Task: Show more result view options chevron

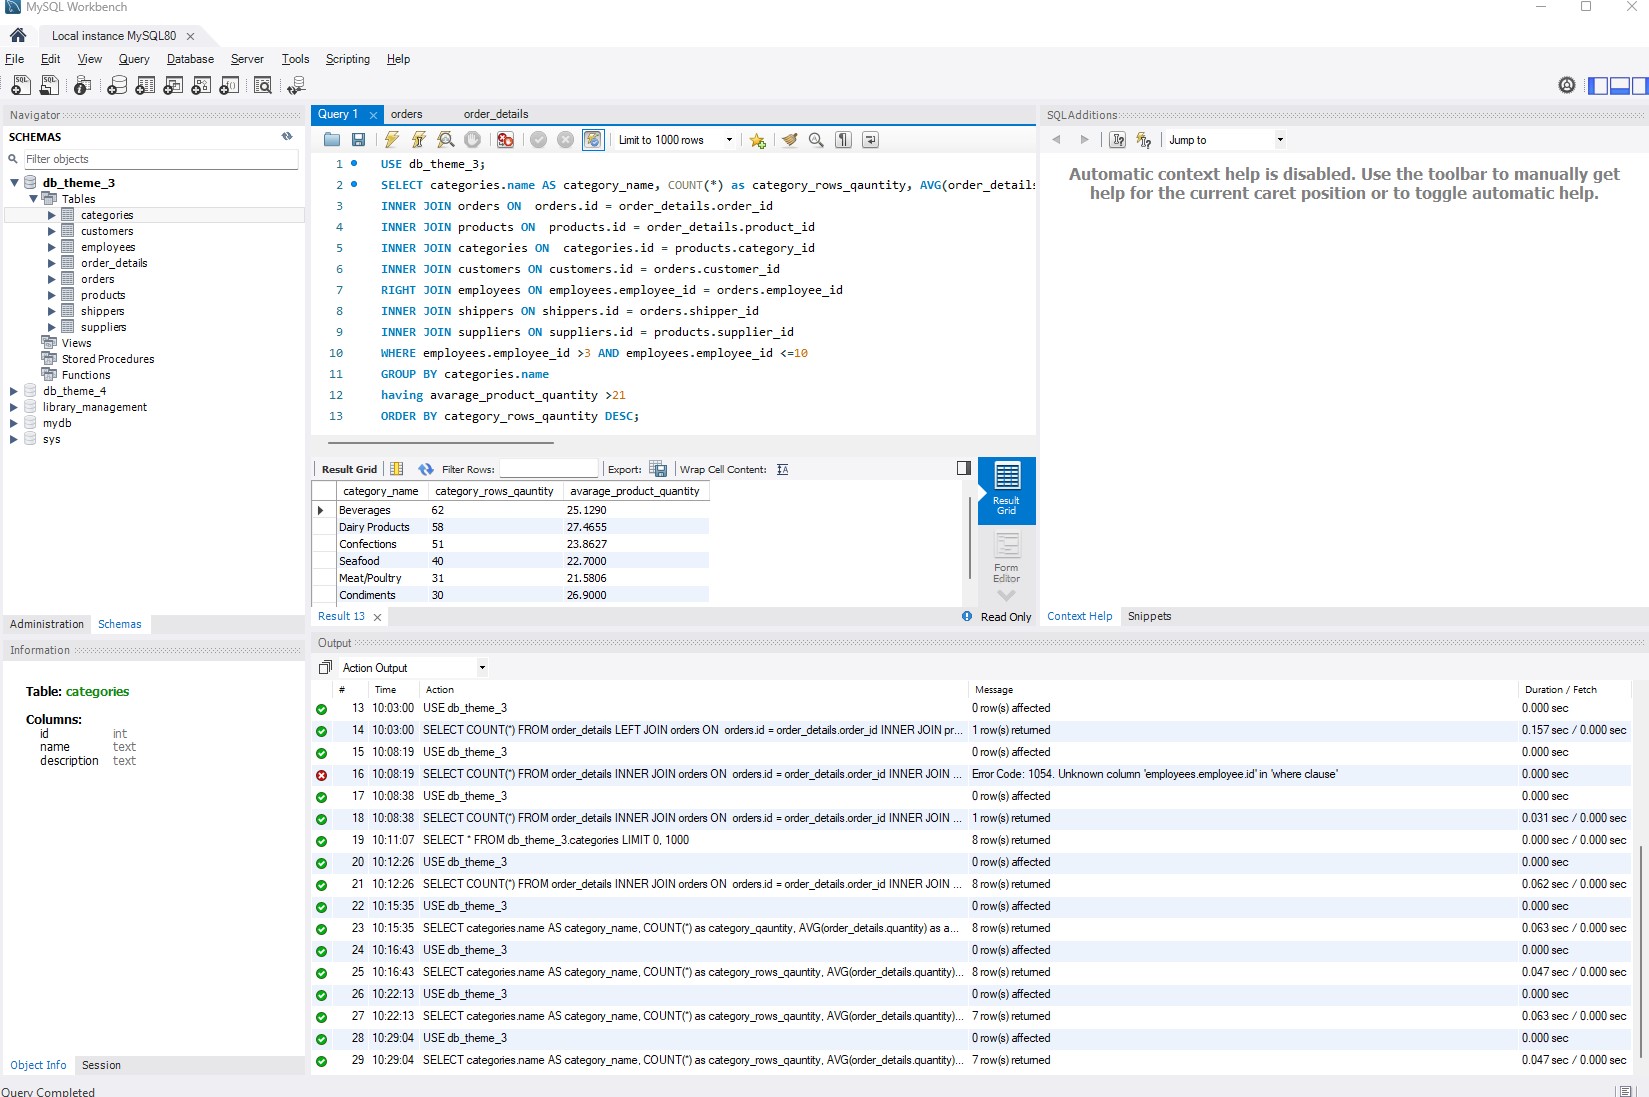Action: coord(1006,596)
